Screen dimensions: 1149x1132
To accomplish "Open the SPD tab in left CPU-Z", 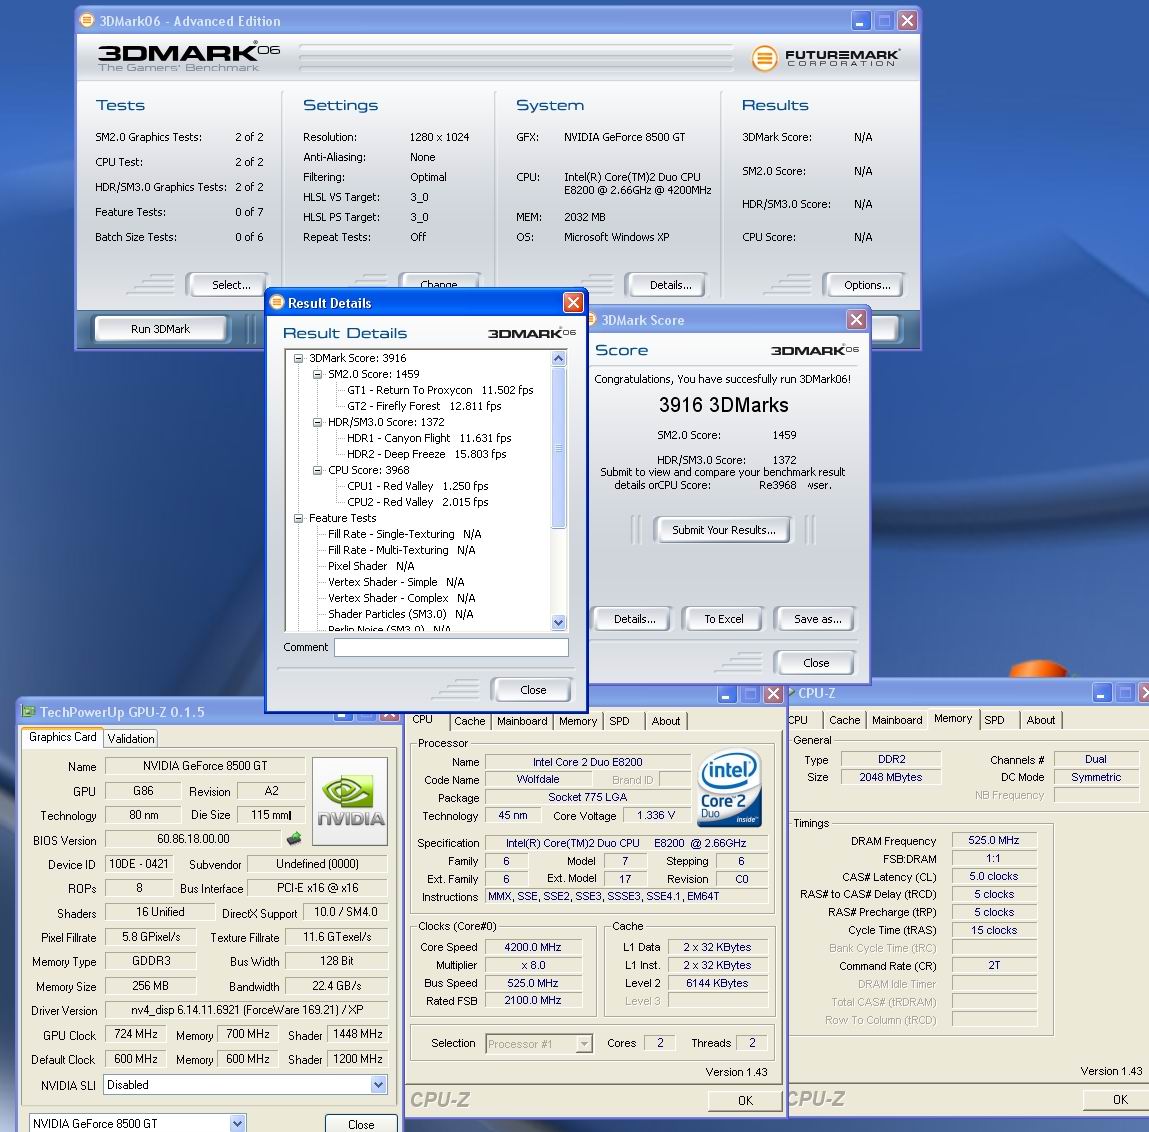I will click(x=619, y=721).
